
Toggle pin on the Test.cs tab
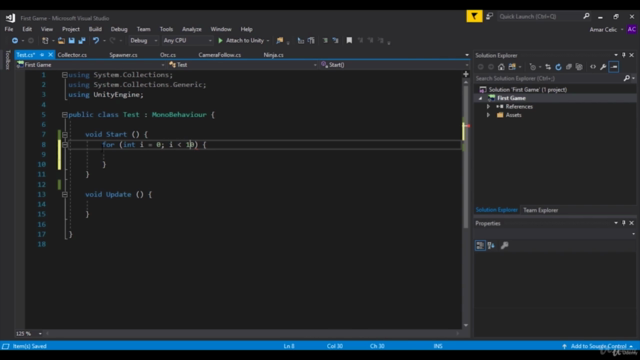click(x=42, y=55)
